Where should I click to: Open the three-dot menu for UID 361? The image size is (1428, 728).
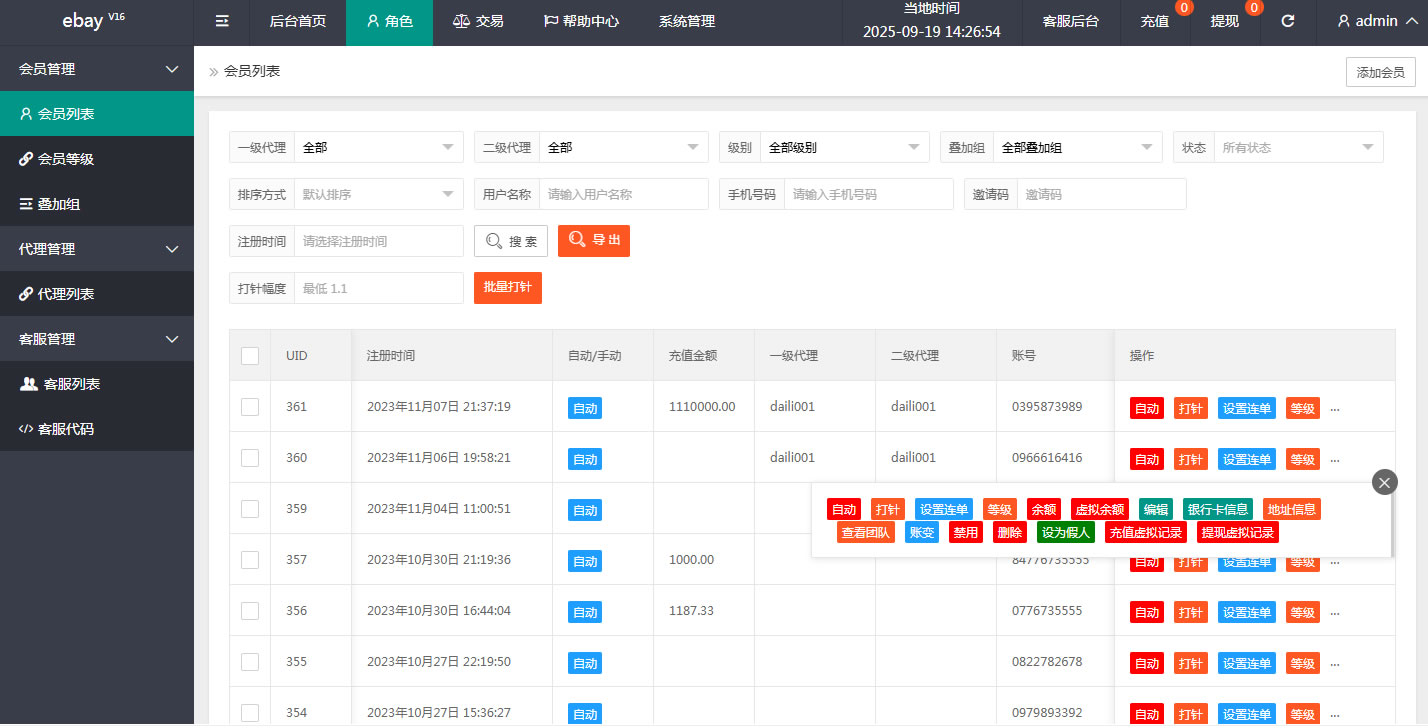click(x=1334, y=408)
